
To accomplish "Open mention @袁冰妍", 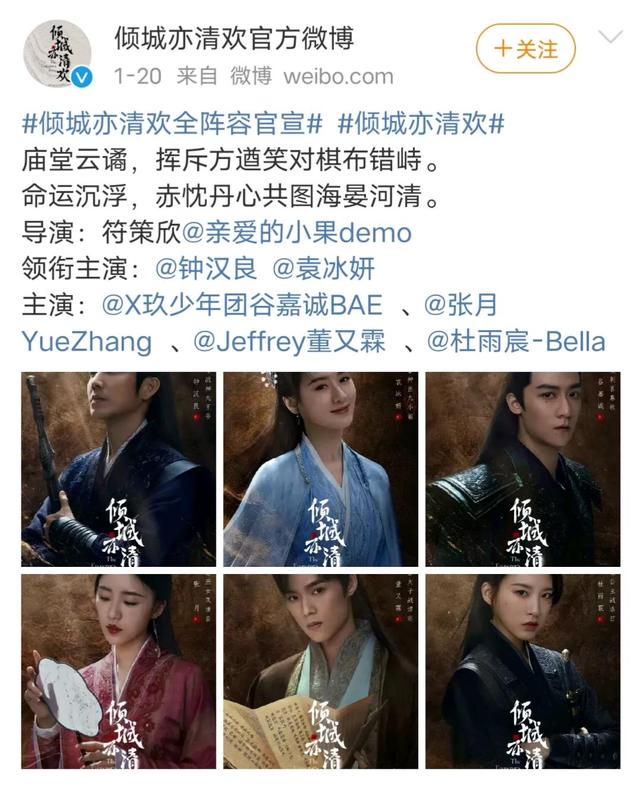I will pos(324,269).
